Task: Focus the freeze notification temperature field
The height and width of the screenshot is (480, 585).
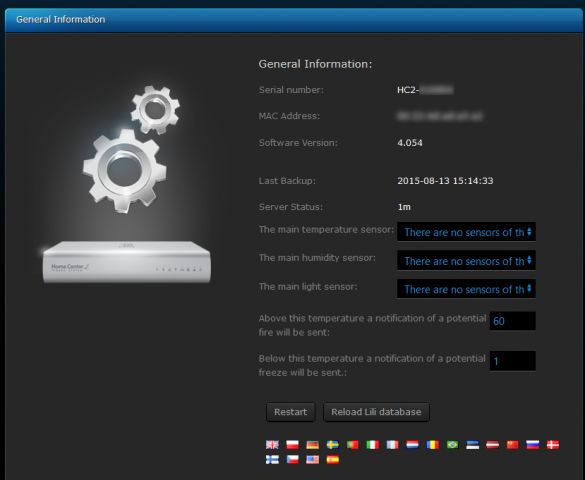Action: pos(513,361)
